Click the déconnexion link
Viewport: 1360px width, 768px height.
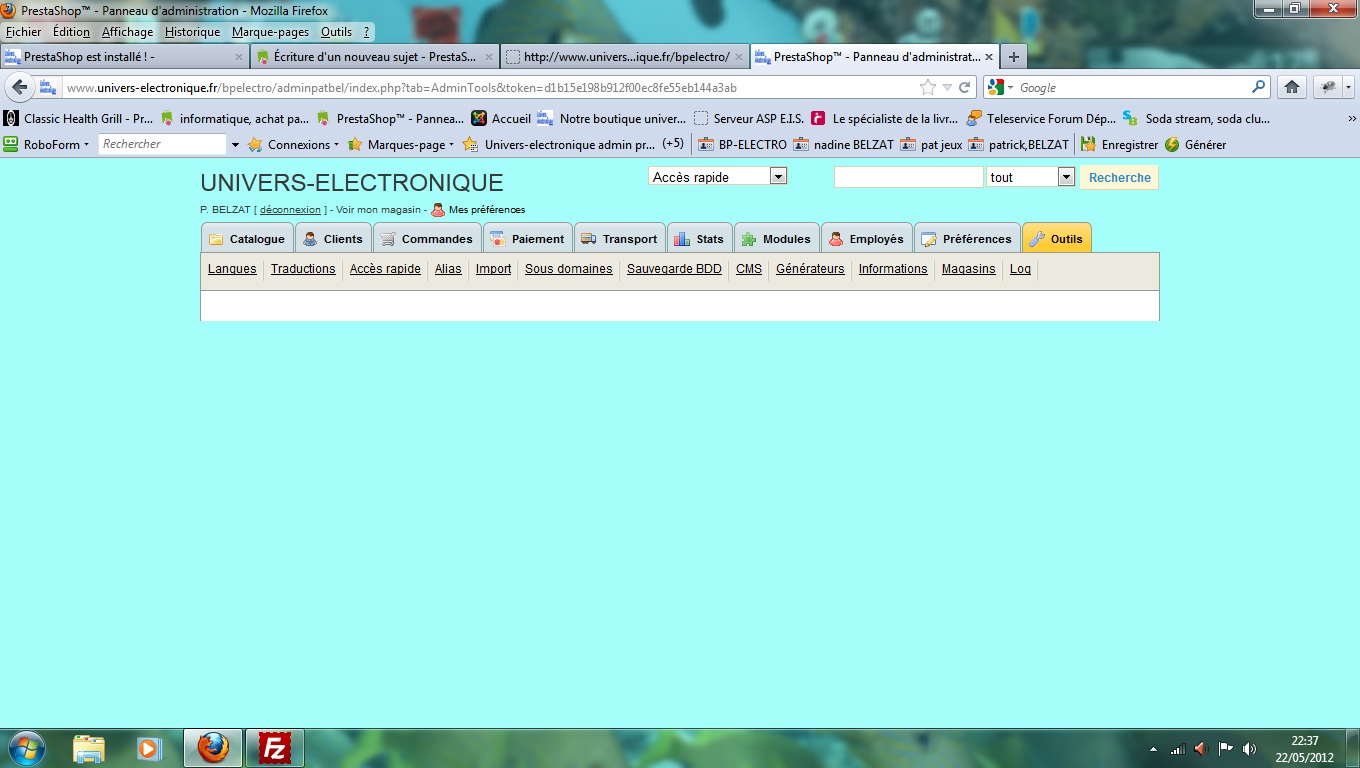click(290, 210)
